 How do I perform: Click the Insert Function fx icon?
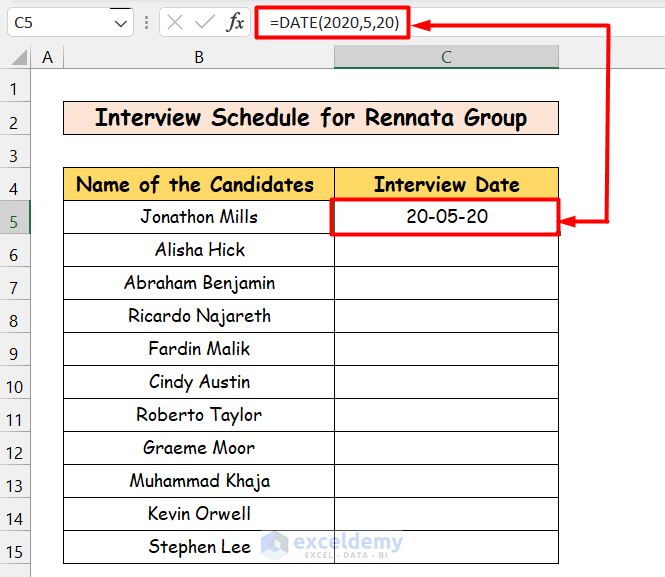(x=235, y=23)
